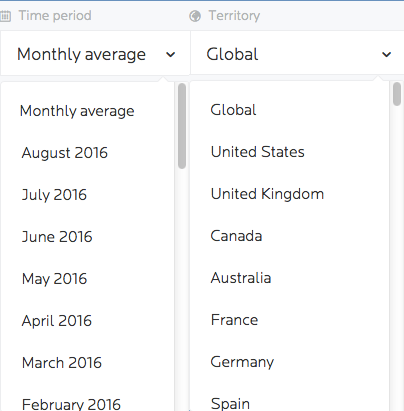Collapse the Global territory dropdown chevron
404x411 pixels.
tap(386, 54)
